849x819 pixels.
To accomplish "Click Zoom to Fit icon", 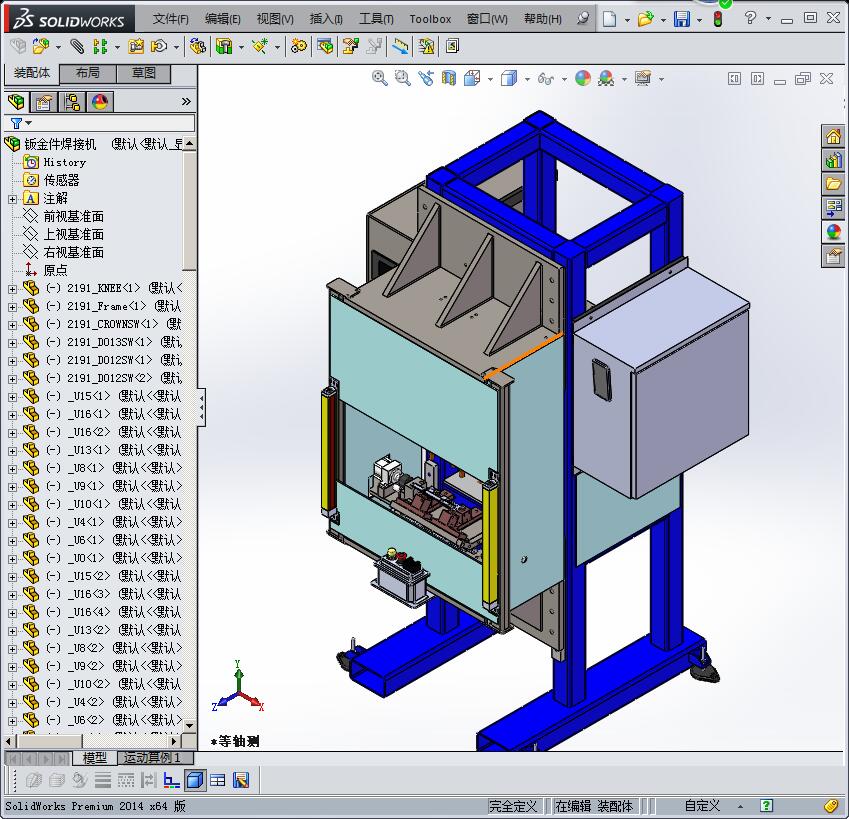I will [x=380, y=78].
